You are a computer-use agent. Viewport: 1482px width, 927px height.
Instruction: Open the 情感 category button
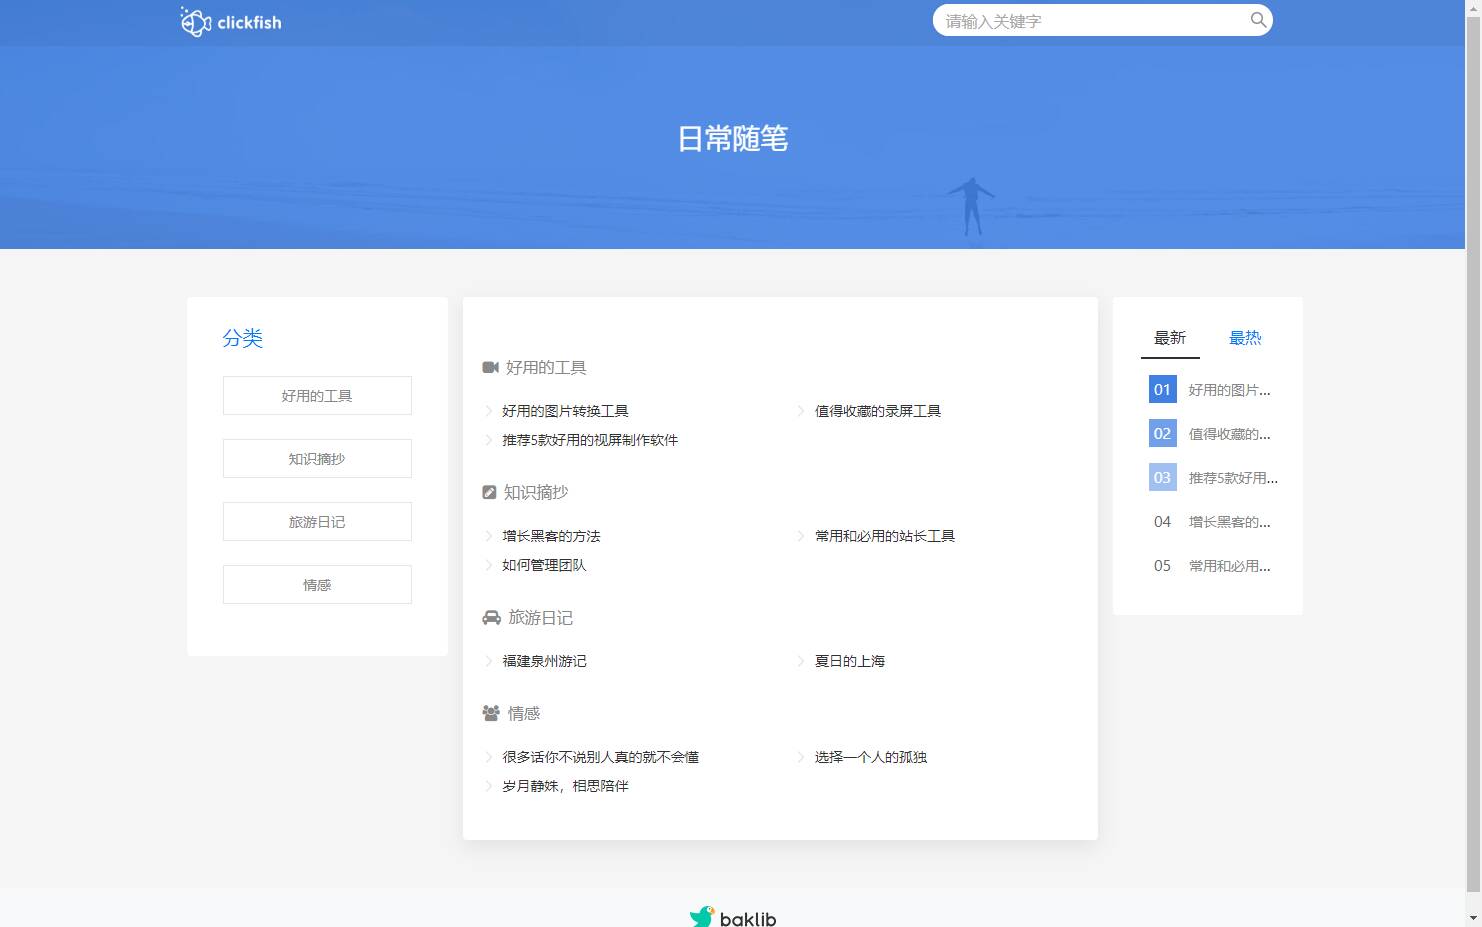click(317, 585)
